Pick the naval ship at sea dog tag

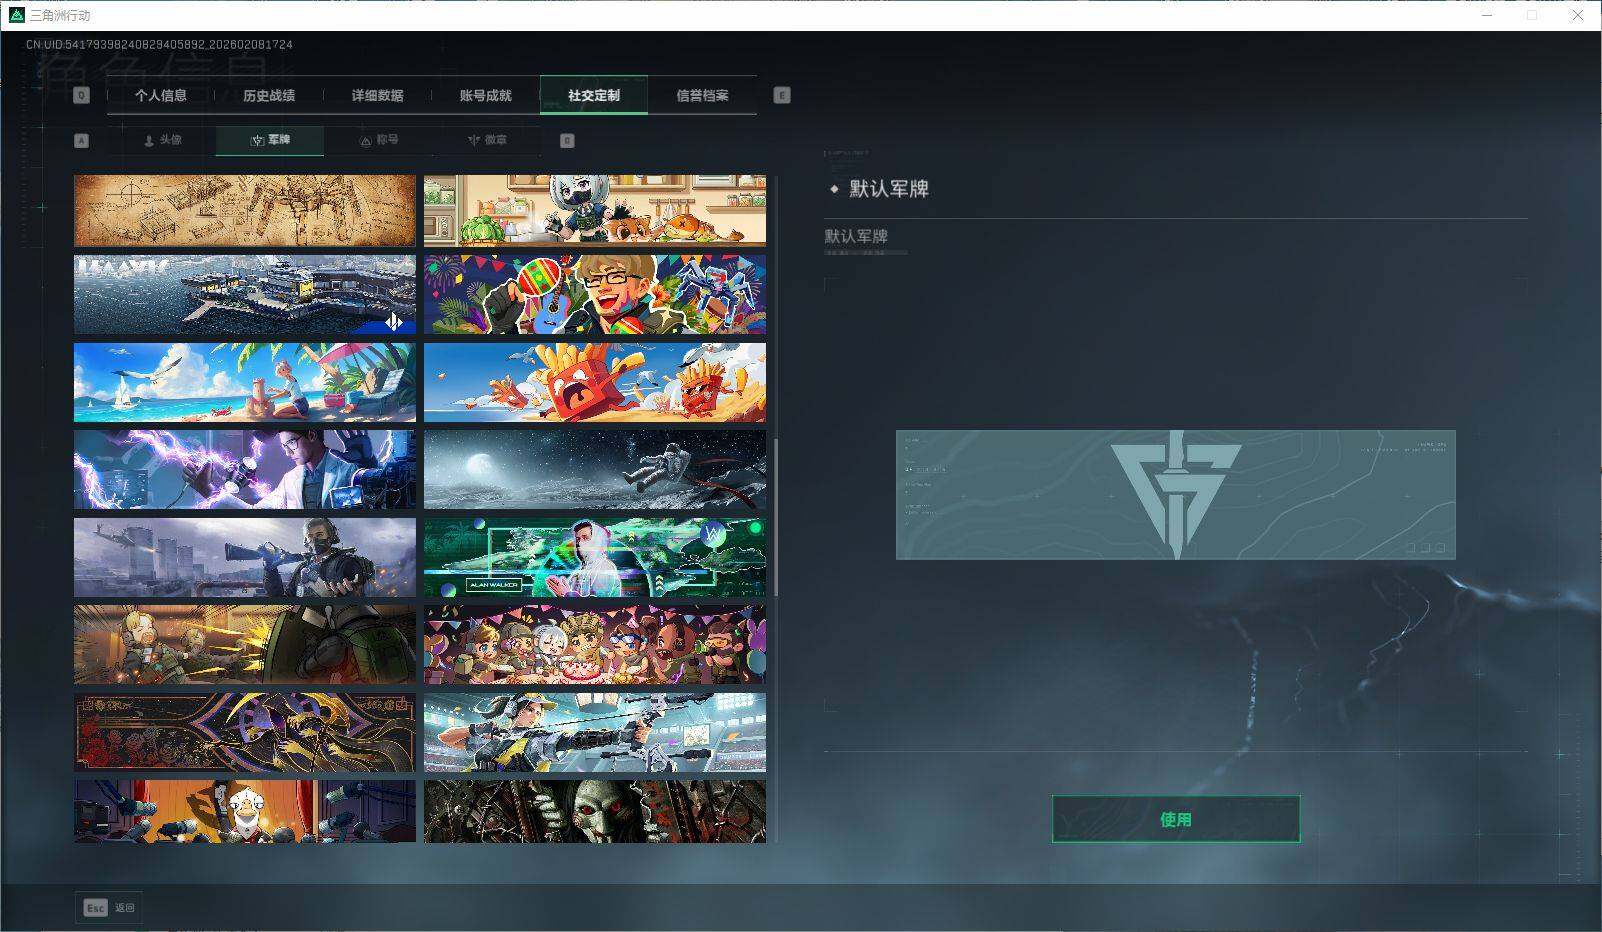point(245,295)
